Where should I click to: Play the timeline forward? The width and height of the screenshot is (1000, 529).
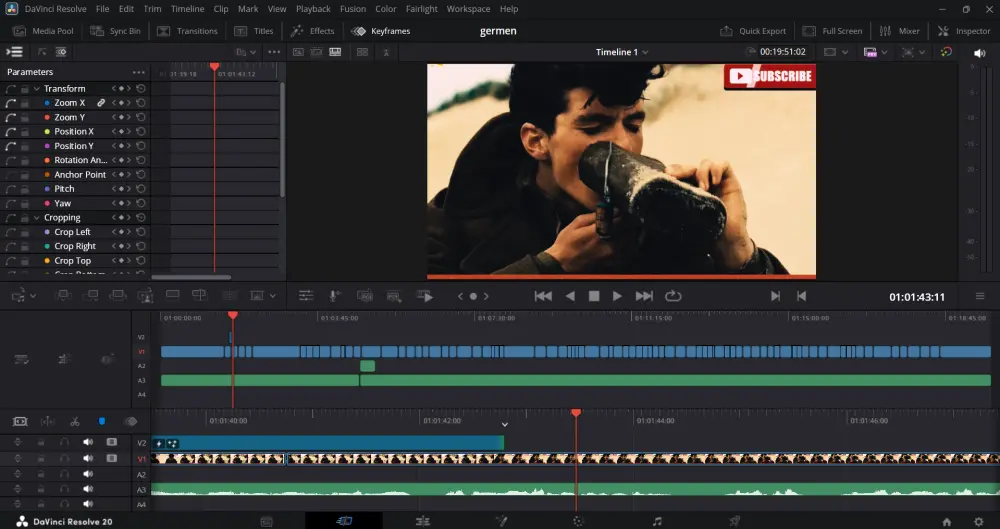click(617, 296)
